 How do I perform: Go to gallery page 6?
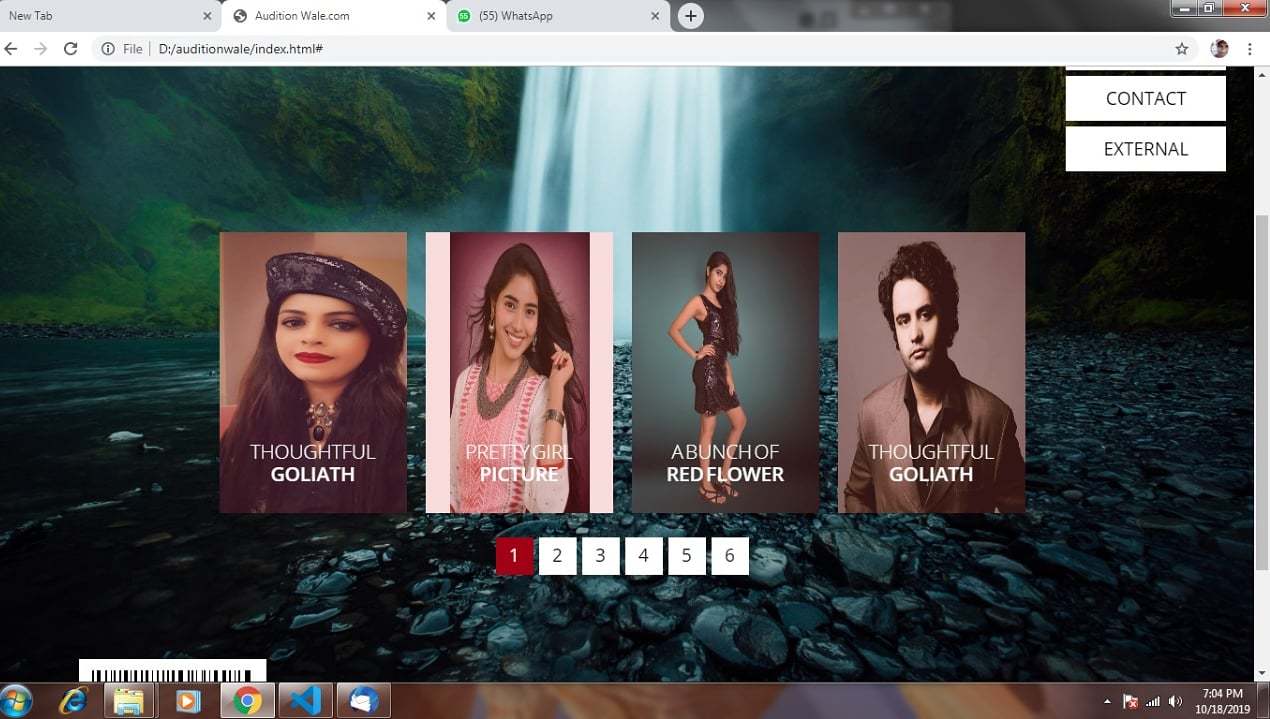point(729,556)
